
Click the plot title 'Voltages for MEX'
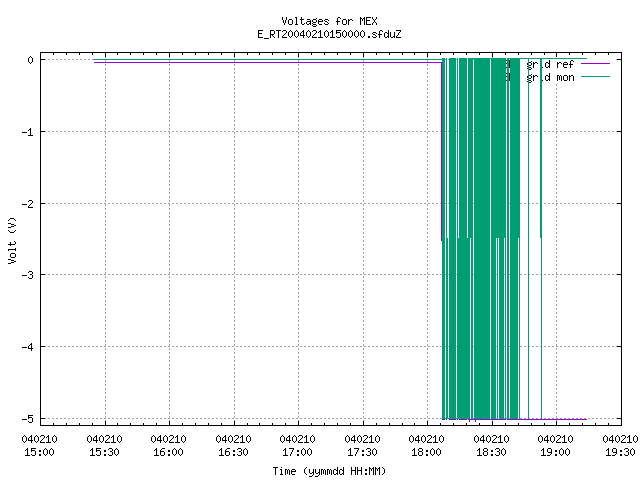(329, 21)
